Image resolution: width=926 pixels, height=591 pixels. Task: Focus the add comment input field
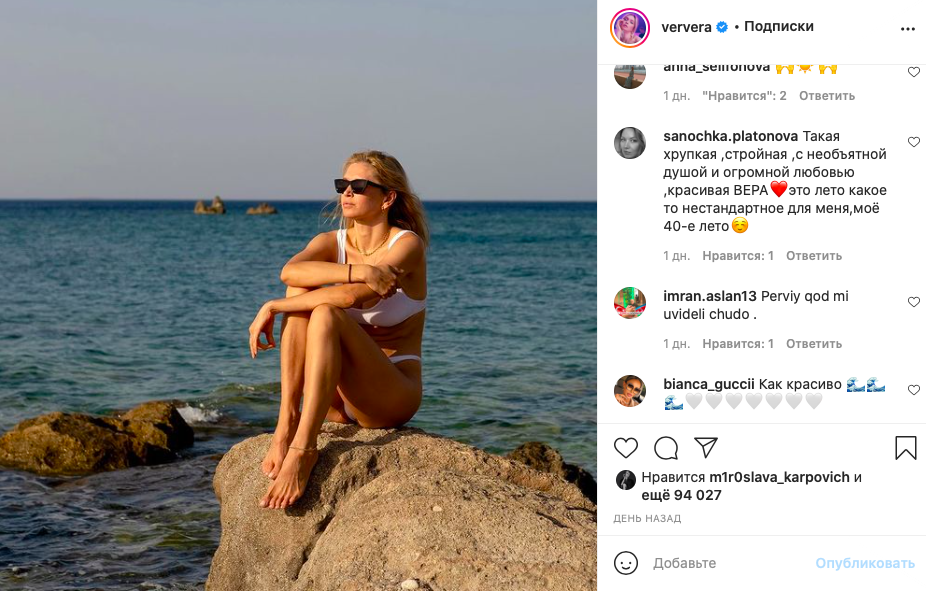[728, 563]
